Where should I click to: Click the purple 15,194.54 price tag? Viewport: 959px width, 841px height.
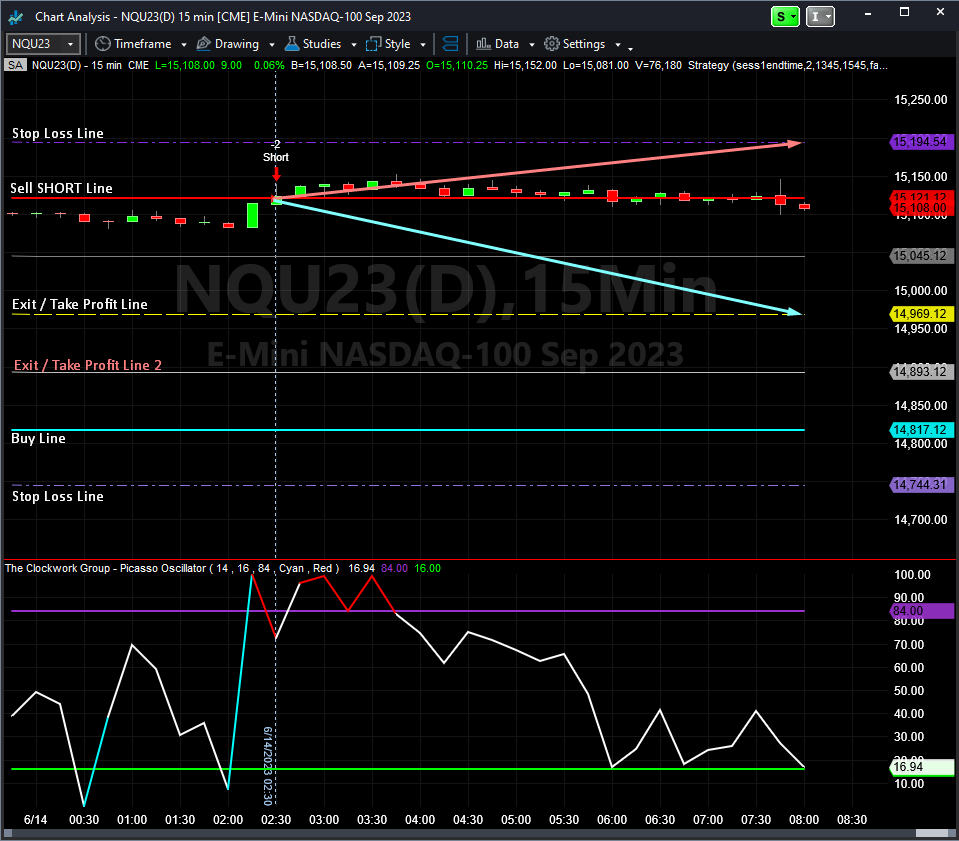tap(920, 142)
